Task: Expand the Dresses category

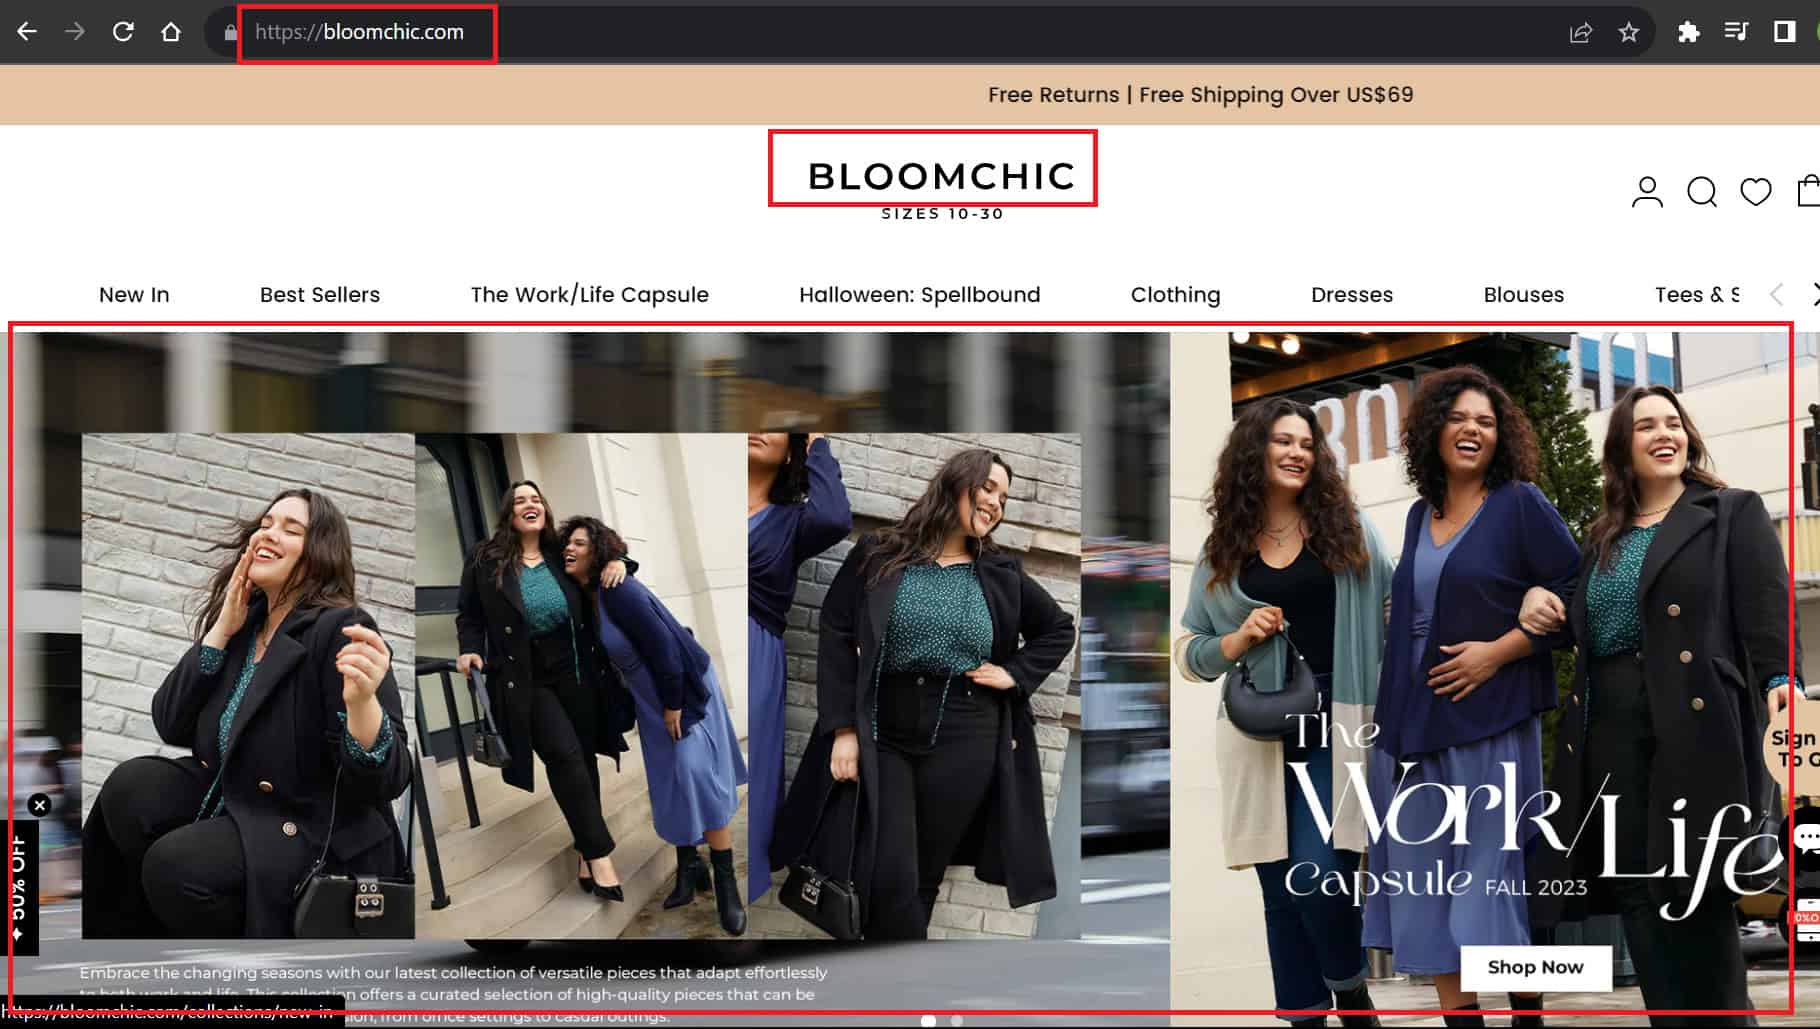Action: (1351, 295)
